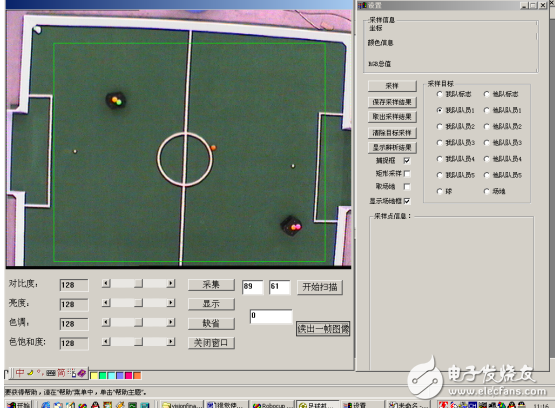
Task: Click the 保存采样结果 button
Action: pyautogui.click(x=392, y=102)
